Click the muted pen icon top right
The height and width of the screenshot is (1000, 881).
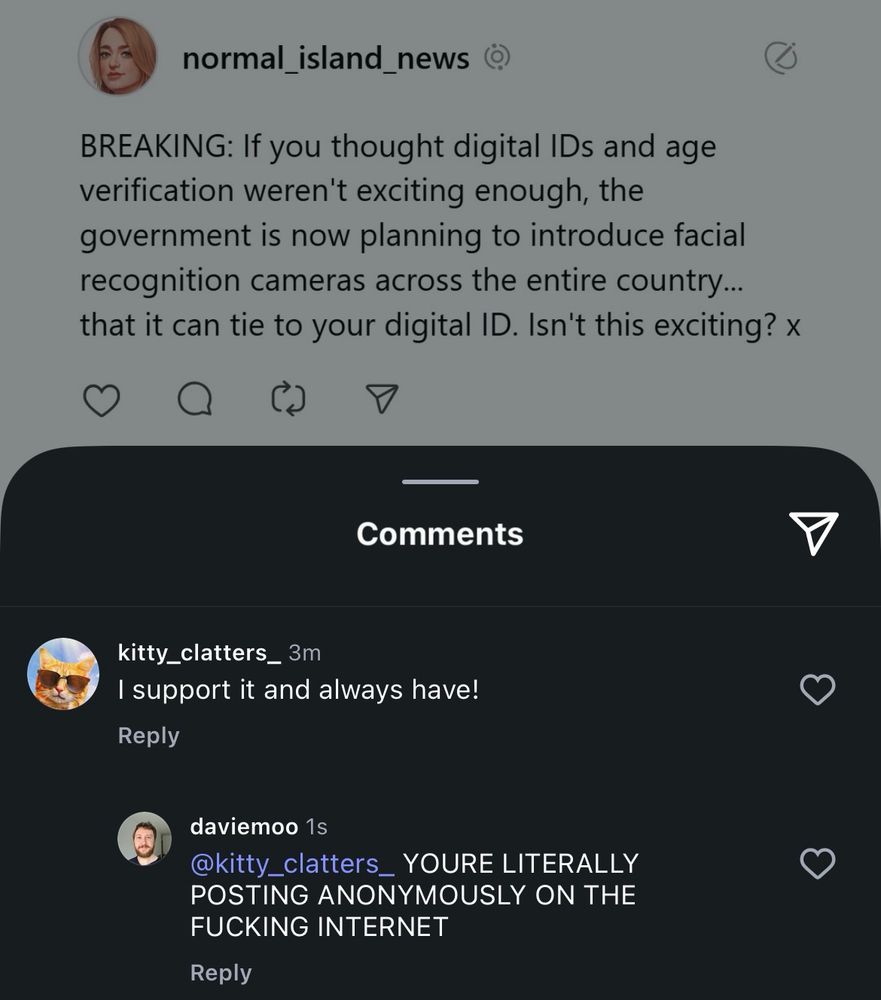tap(781, 57)
